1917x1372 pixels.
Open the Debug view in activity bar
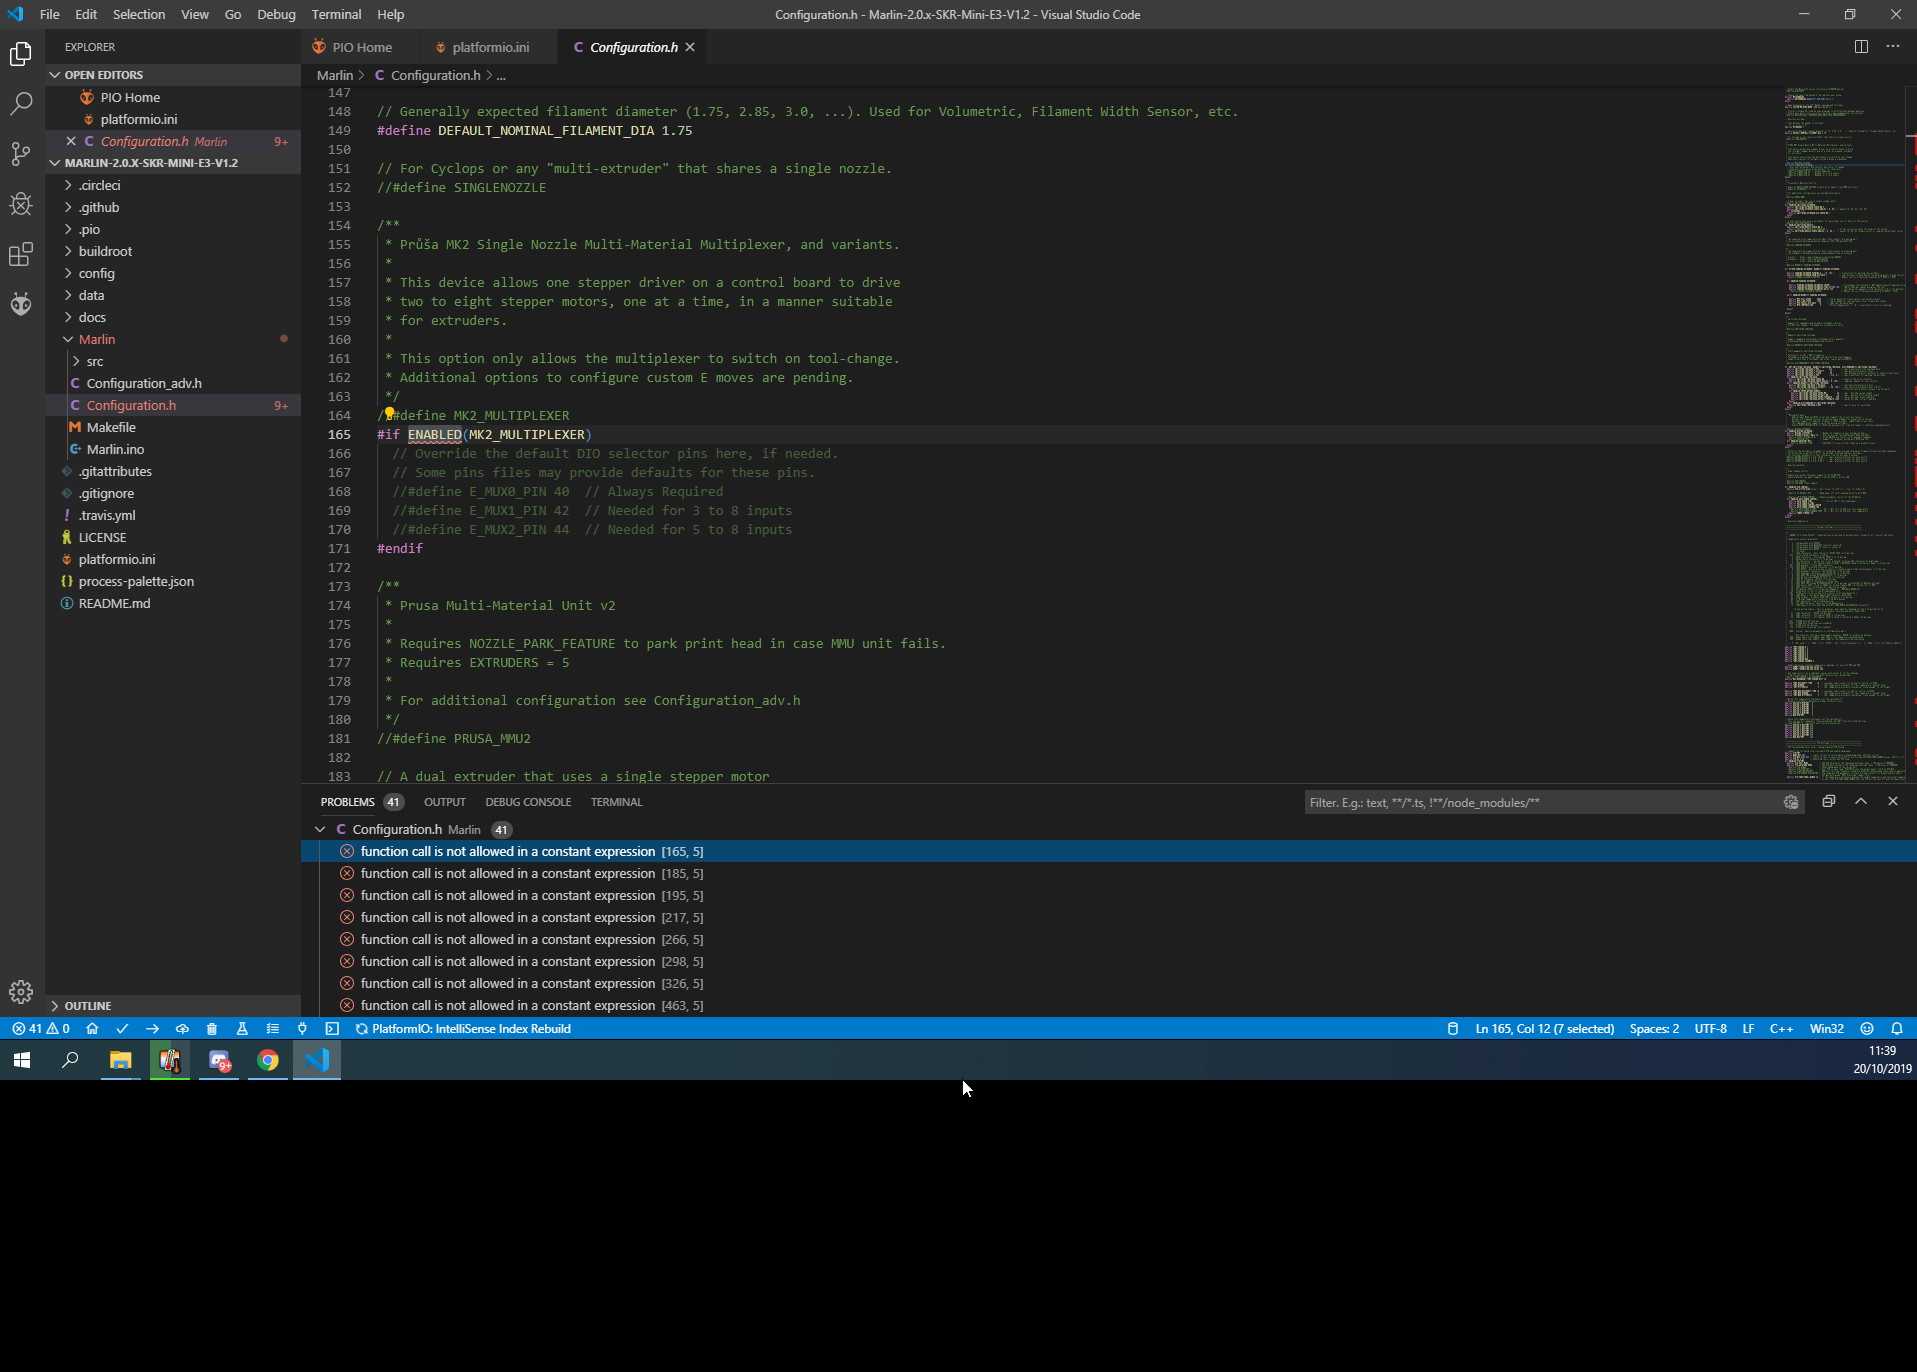click(x=21, y=204)
